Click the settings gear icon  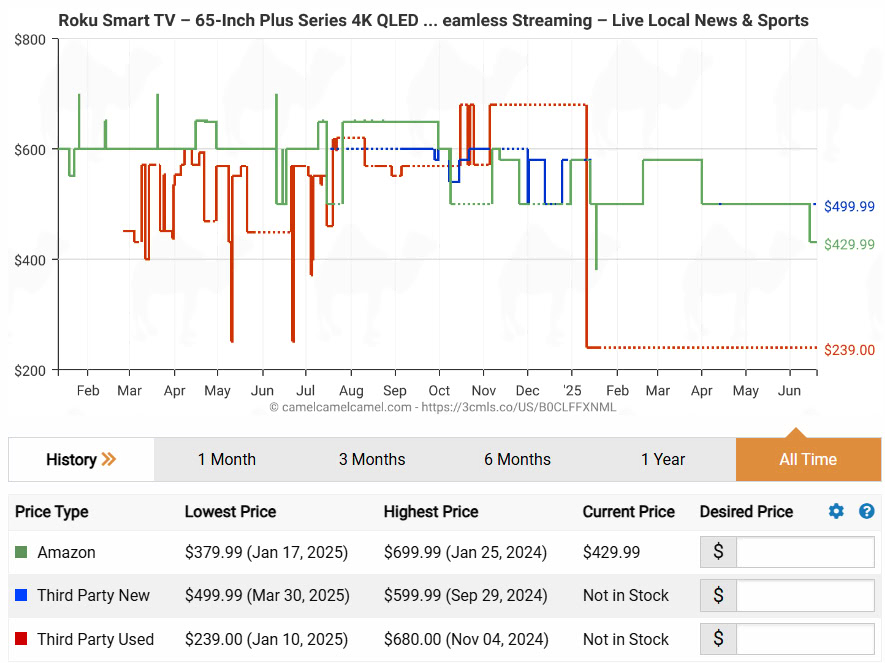pos(836,511)
